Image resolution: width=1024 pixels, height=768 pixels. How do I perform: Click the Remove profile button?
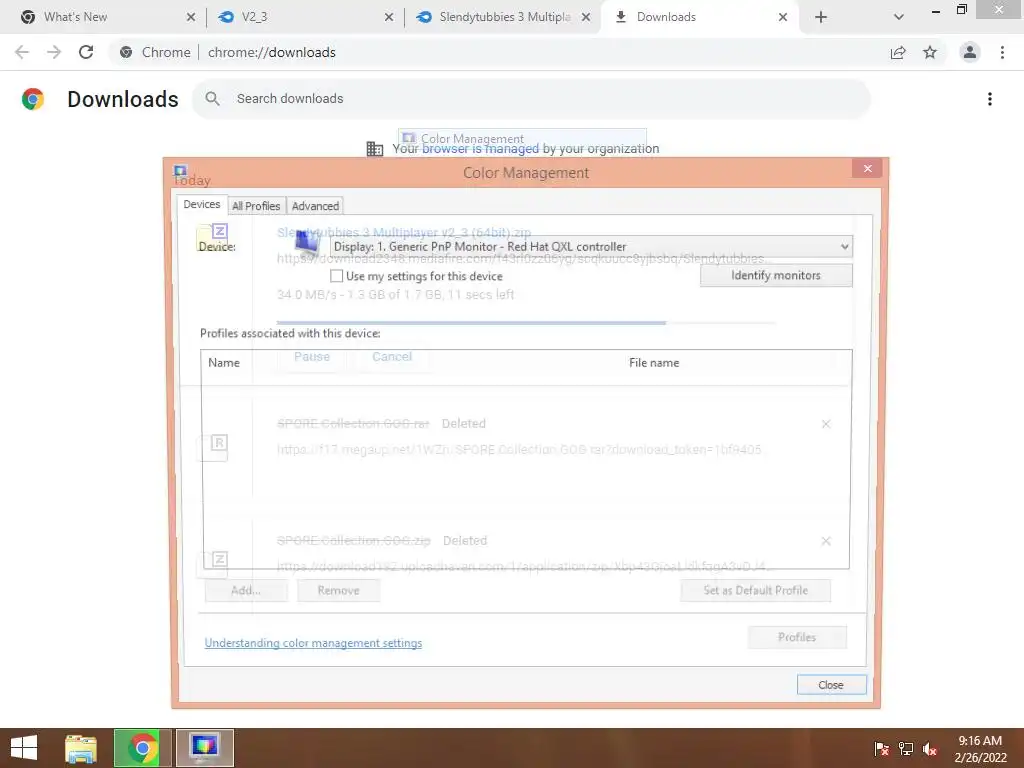[338, 590]
